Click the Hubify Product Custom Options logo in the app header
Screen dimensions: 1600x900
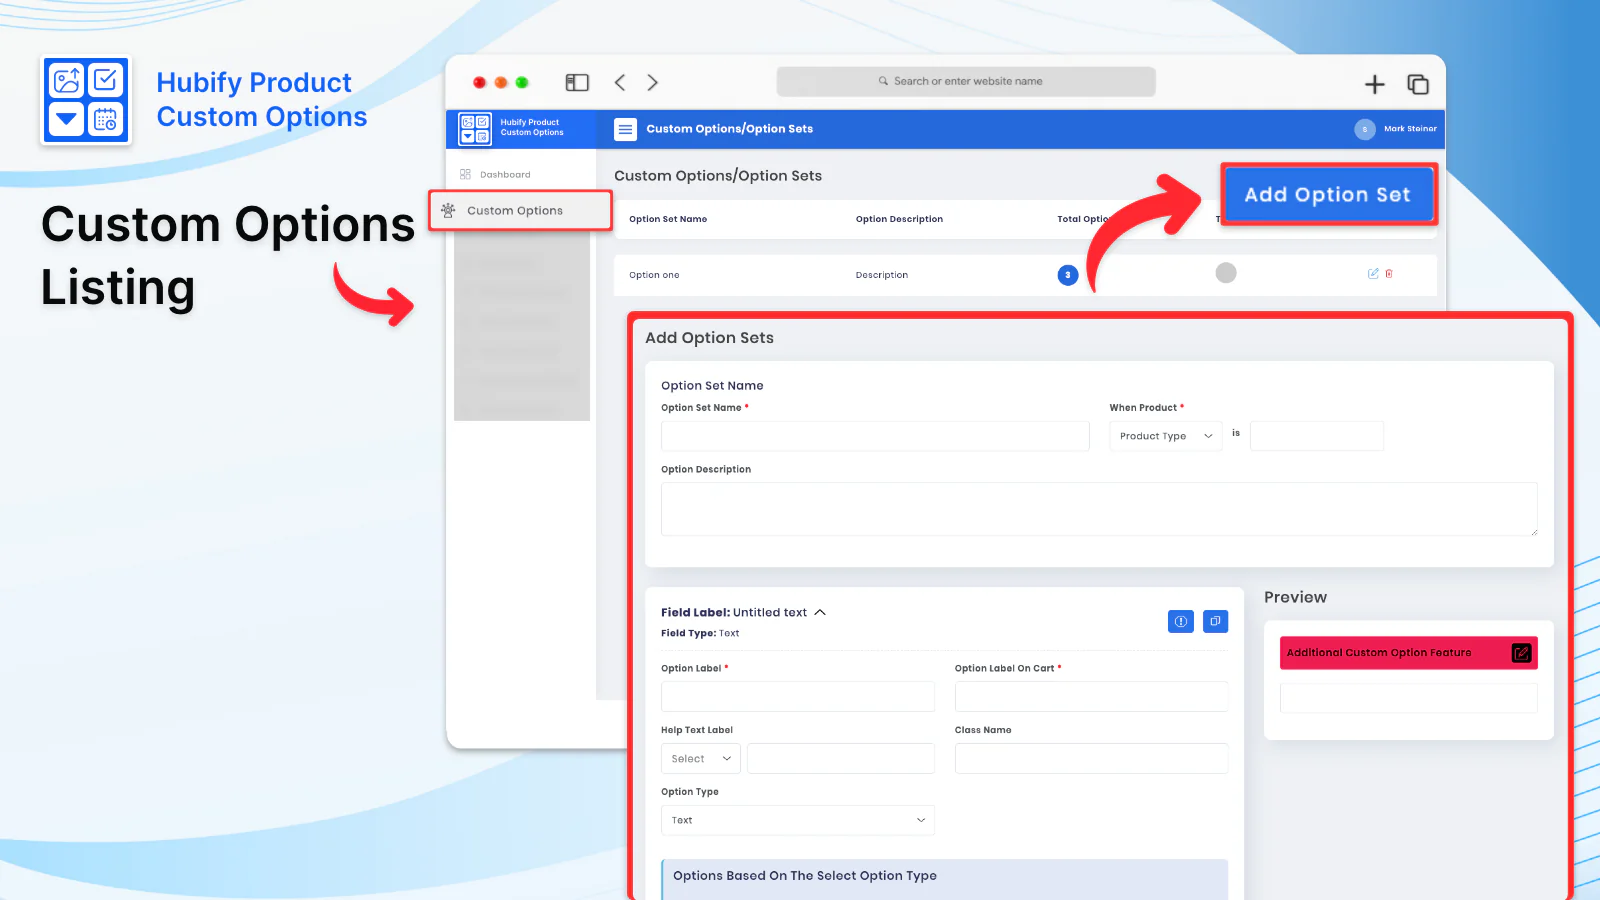click(475, 129)
